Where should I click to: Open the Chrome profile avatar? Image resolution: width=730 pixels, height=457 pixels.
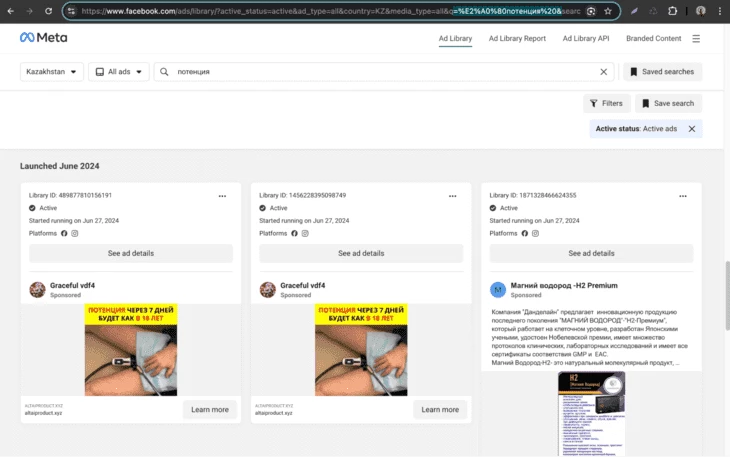700,11
